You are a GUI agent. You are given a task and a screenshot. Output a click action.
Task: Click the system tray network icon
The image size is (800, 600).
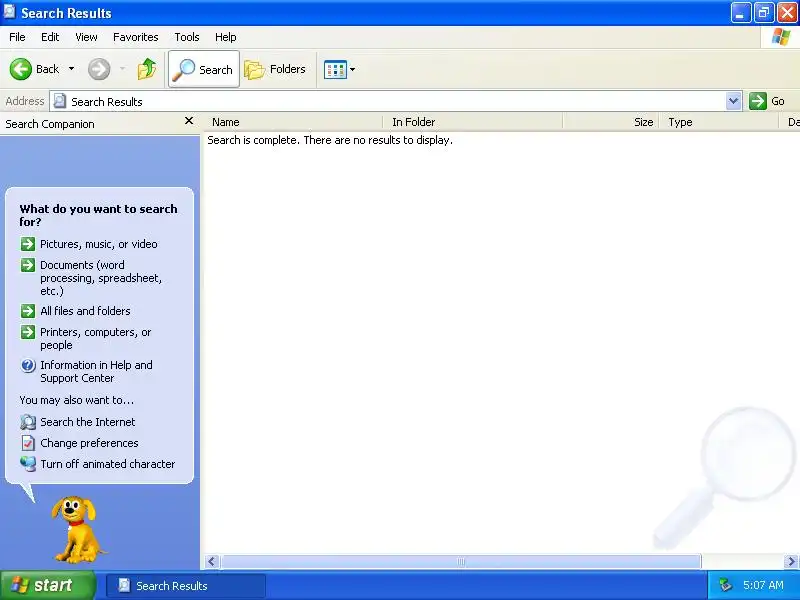[725, 585]
